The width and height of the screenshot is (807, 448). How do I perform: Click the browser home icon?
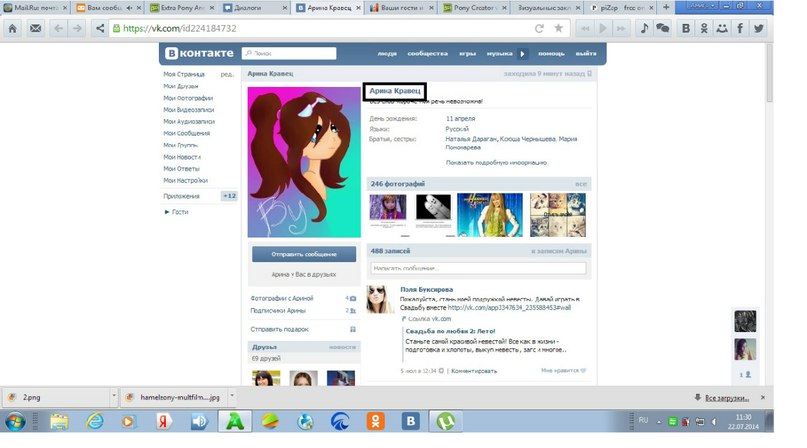tap(13, 29)
